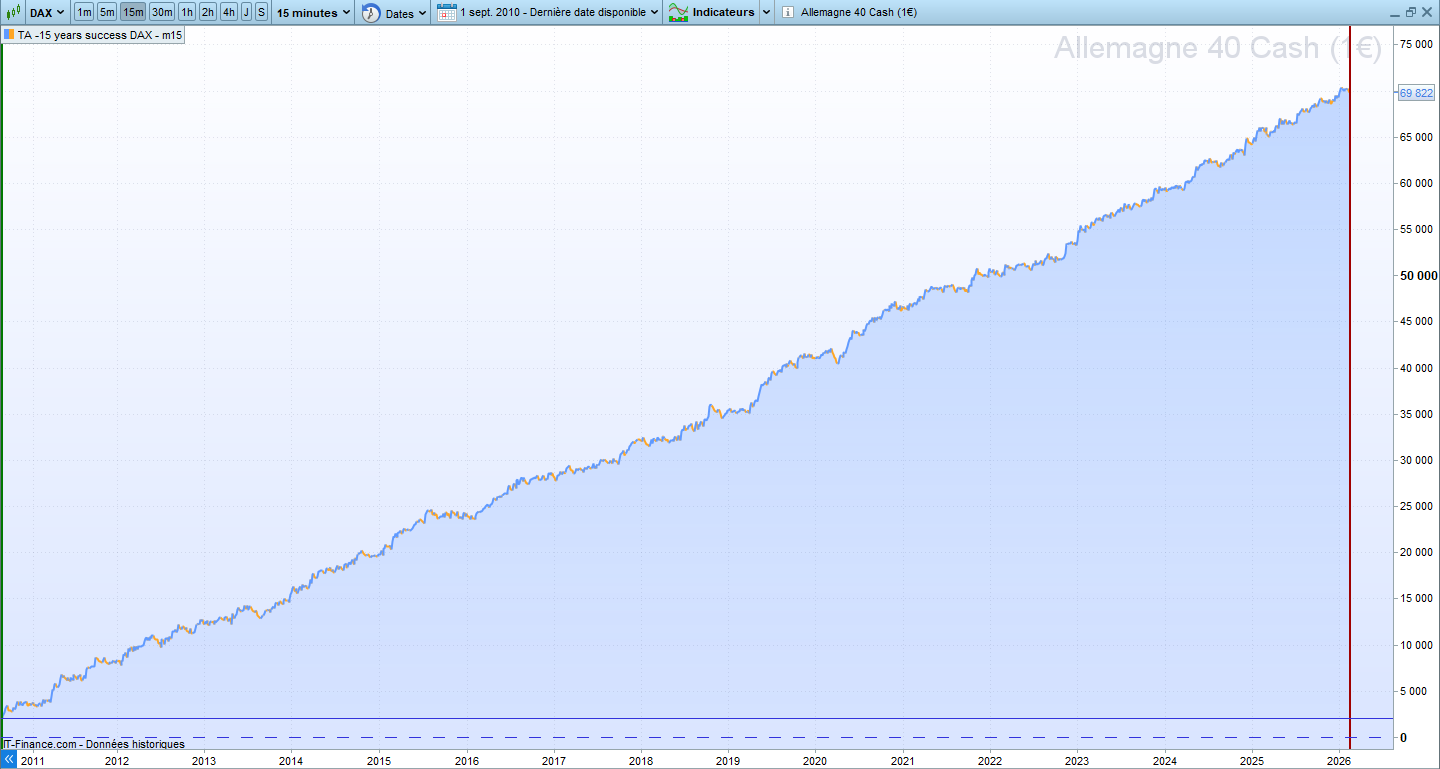Click the 69 822 price label
Image resolution: width=1440 pixels, height=769 pixels.
(x=1415, y=93)
